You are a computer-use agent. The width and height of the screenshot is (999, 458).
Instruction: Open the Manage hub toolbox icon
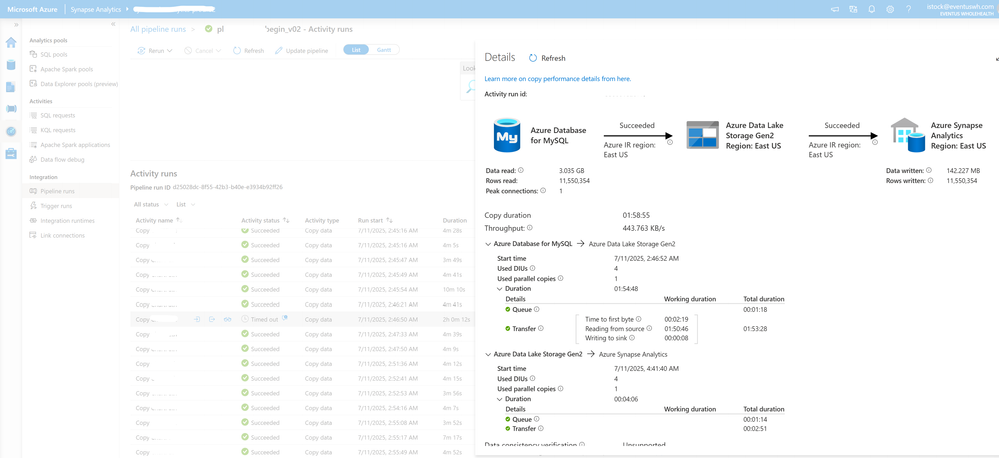tap(11, 153)
